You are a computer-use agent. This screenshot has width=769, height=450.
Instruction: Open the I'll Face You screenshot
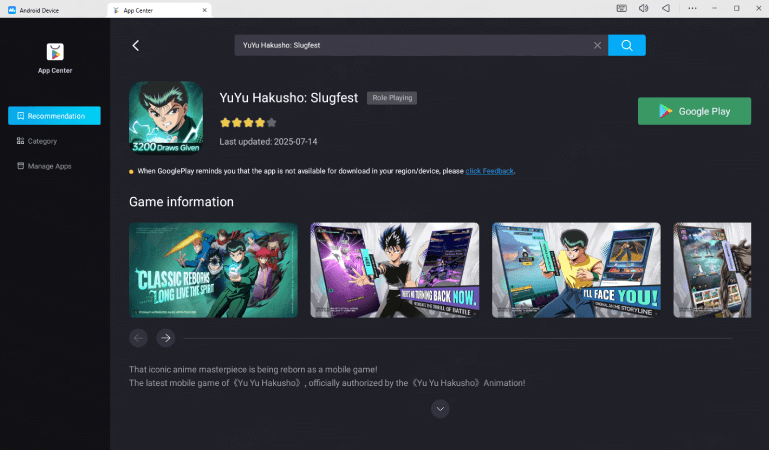[576, 270]
